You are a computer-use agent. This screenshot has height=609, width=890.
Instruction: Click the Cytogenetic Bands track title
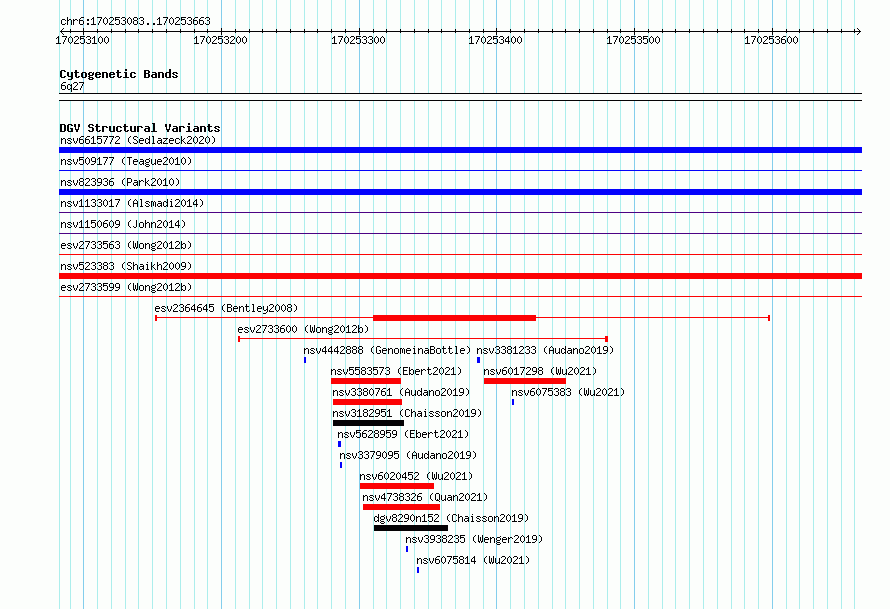click(x=119, y=74)
